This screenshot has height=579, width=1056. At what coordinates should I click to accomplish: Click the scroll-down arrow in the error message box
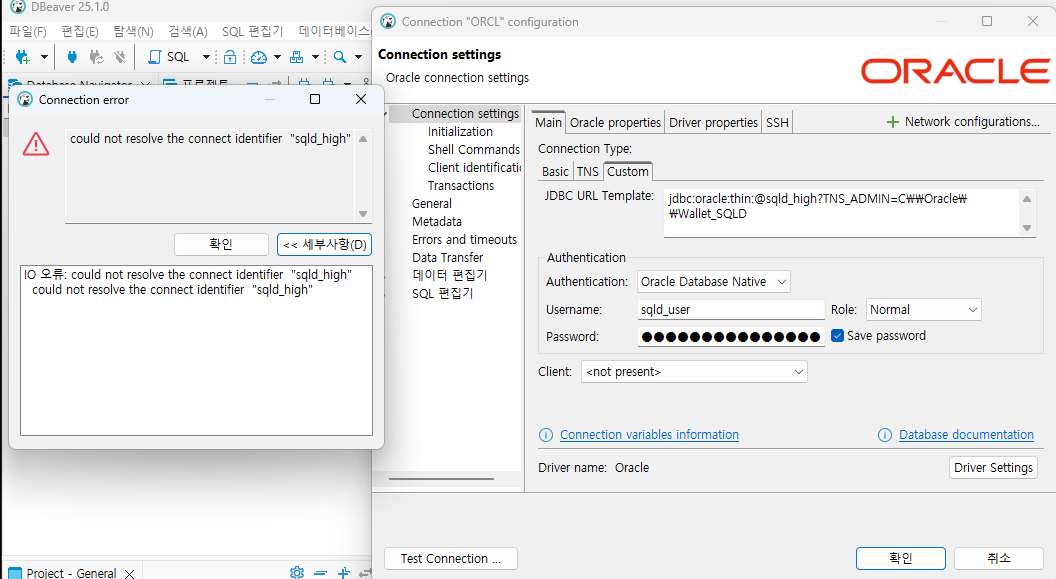point(363,214)
